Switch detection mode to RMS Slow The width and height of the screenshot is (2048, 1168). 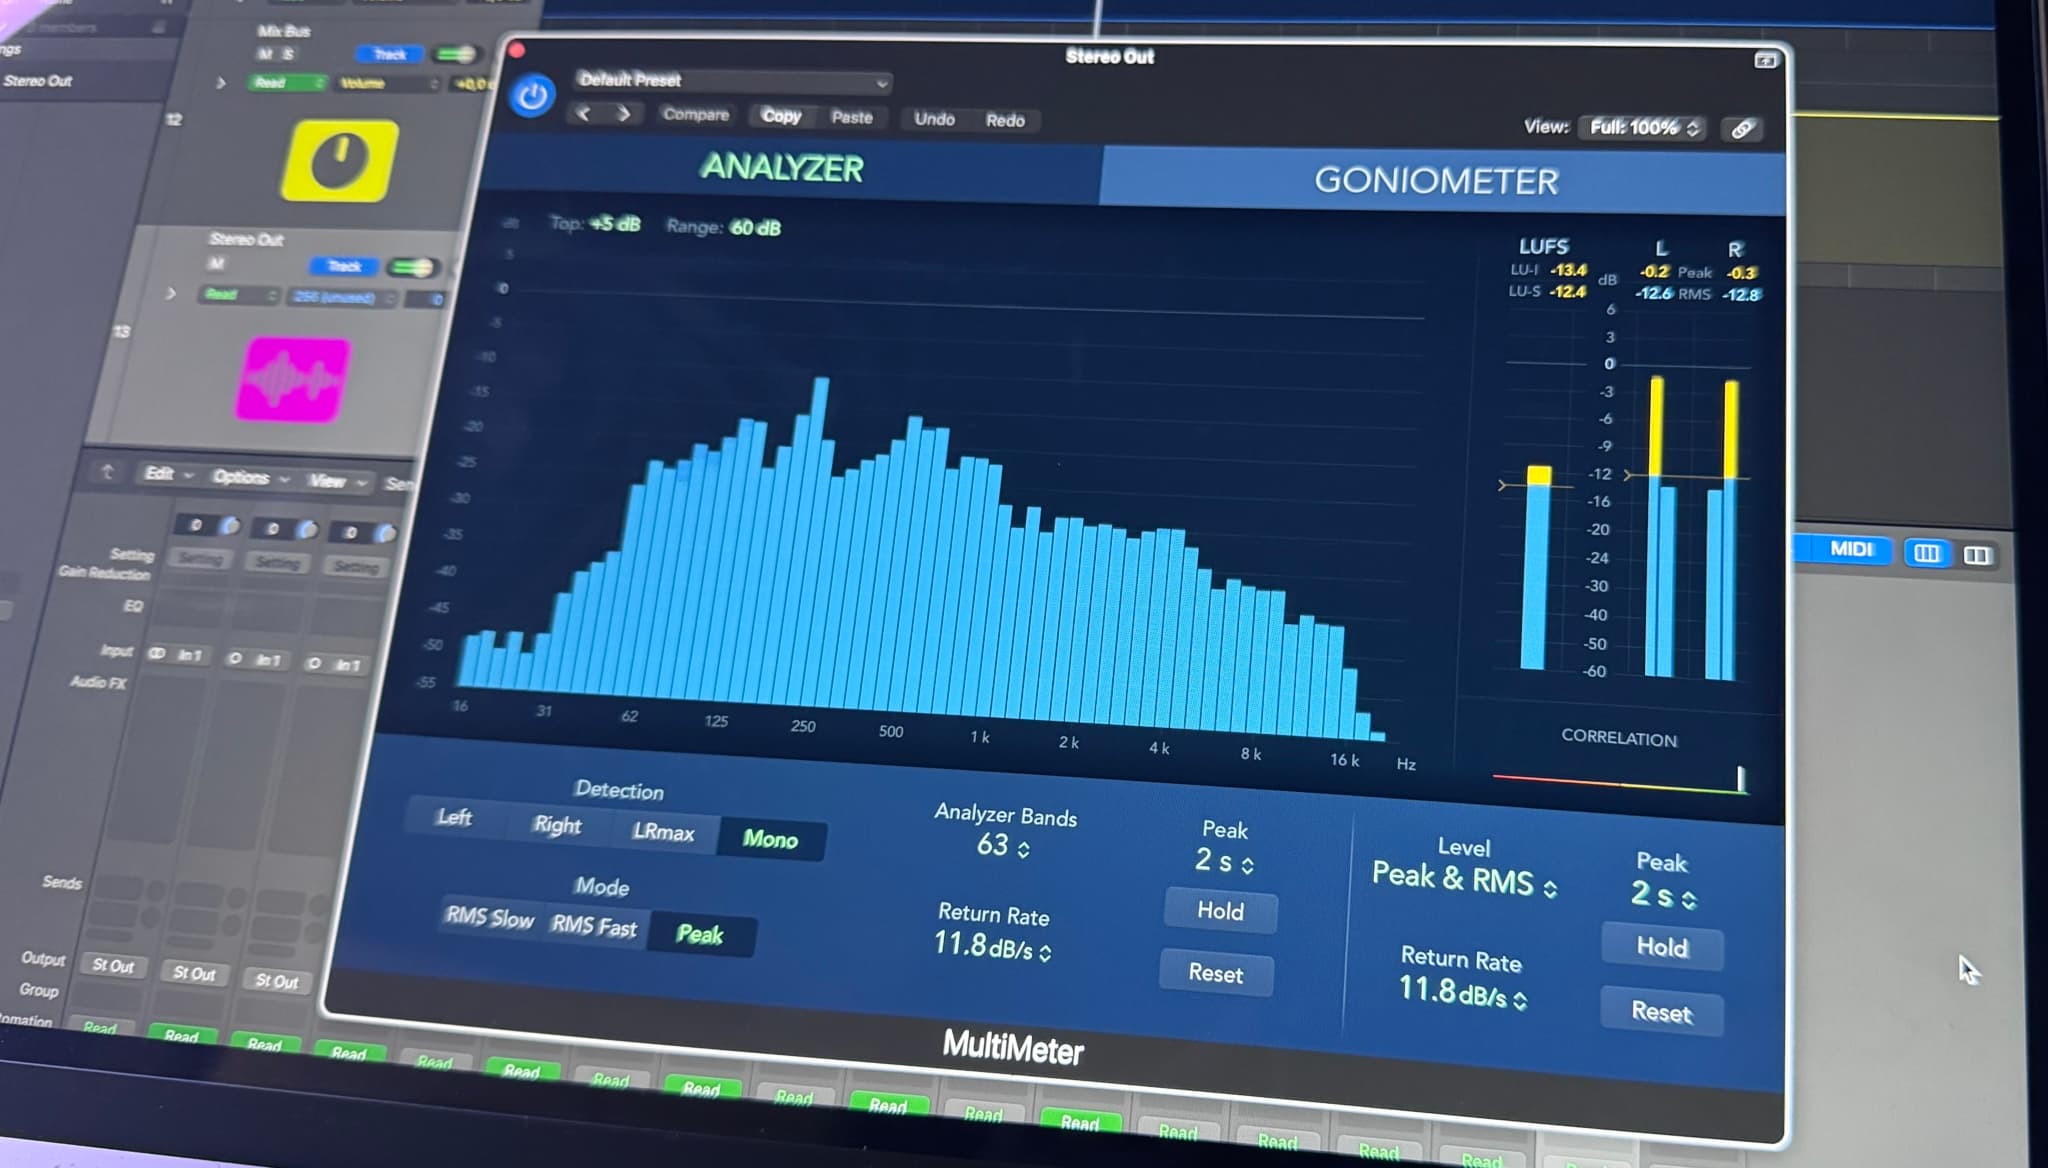point(491,919)
